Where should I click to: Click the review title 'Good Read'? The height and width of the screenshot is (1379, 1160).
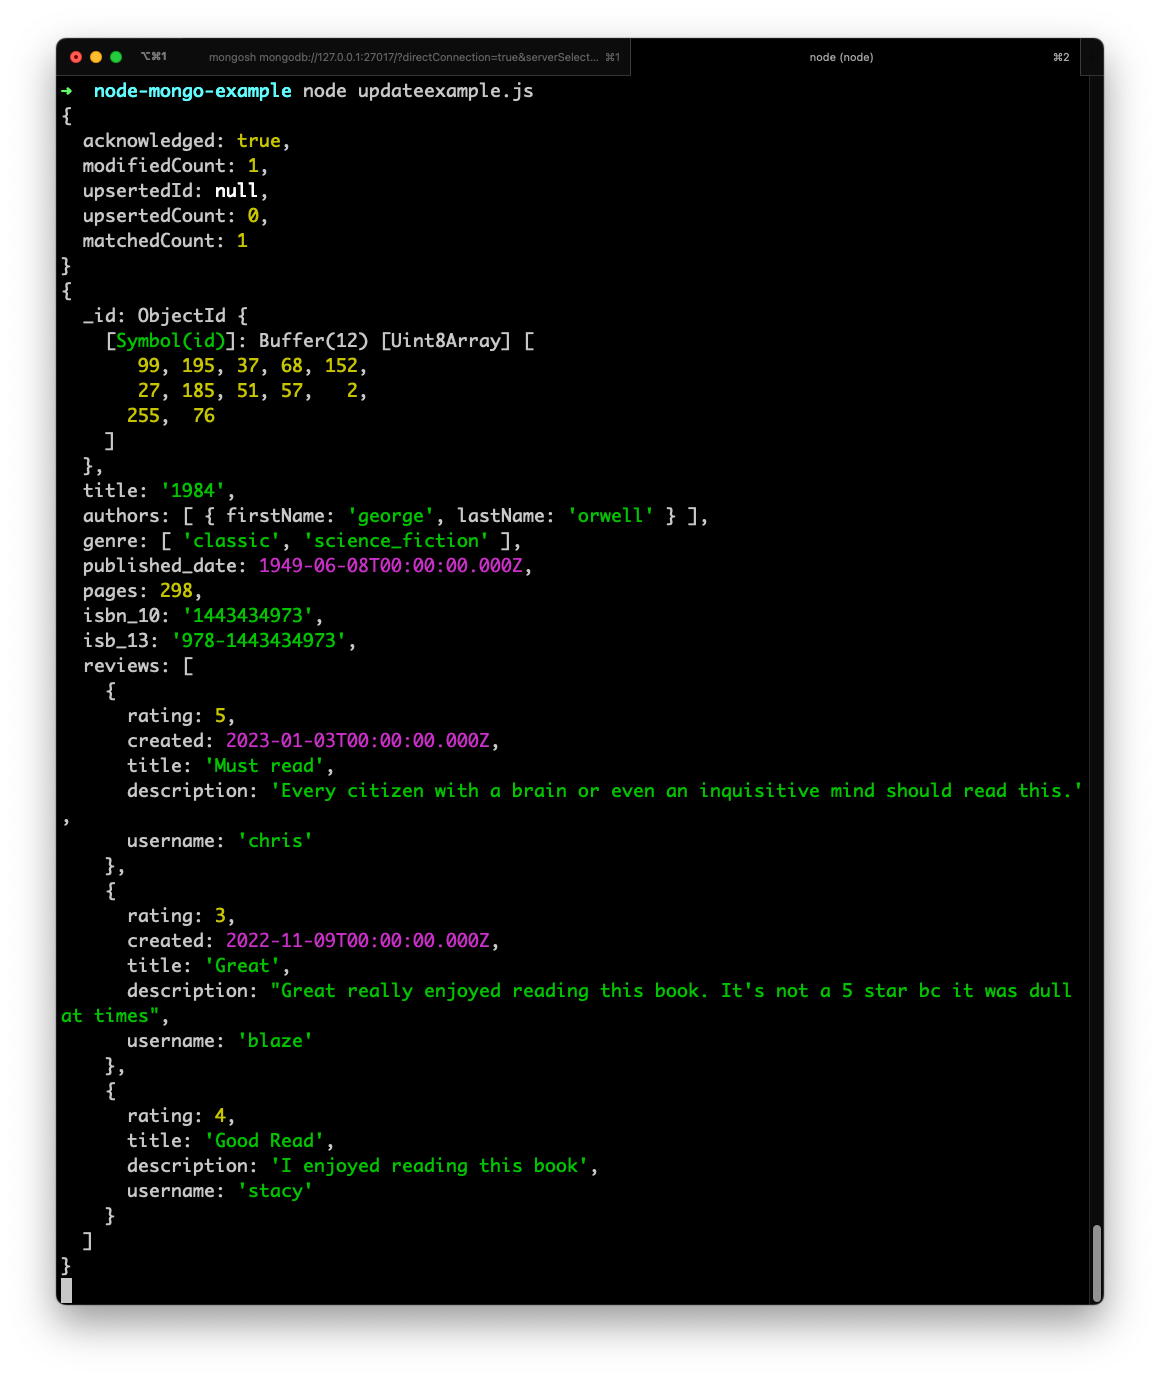pos(264,1141)
